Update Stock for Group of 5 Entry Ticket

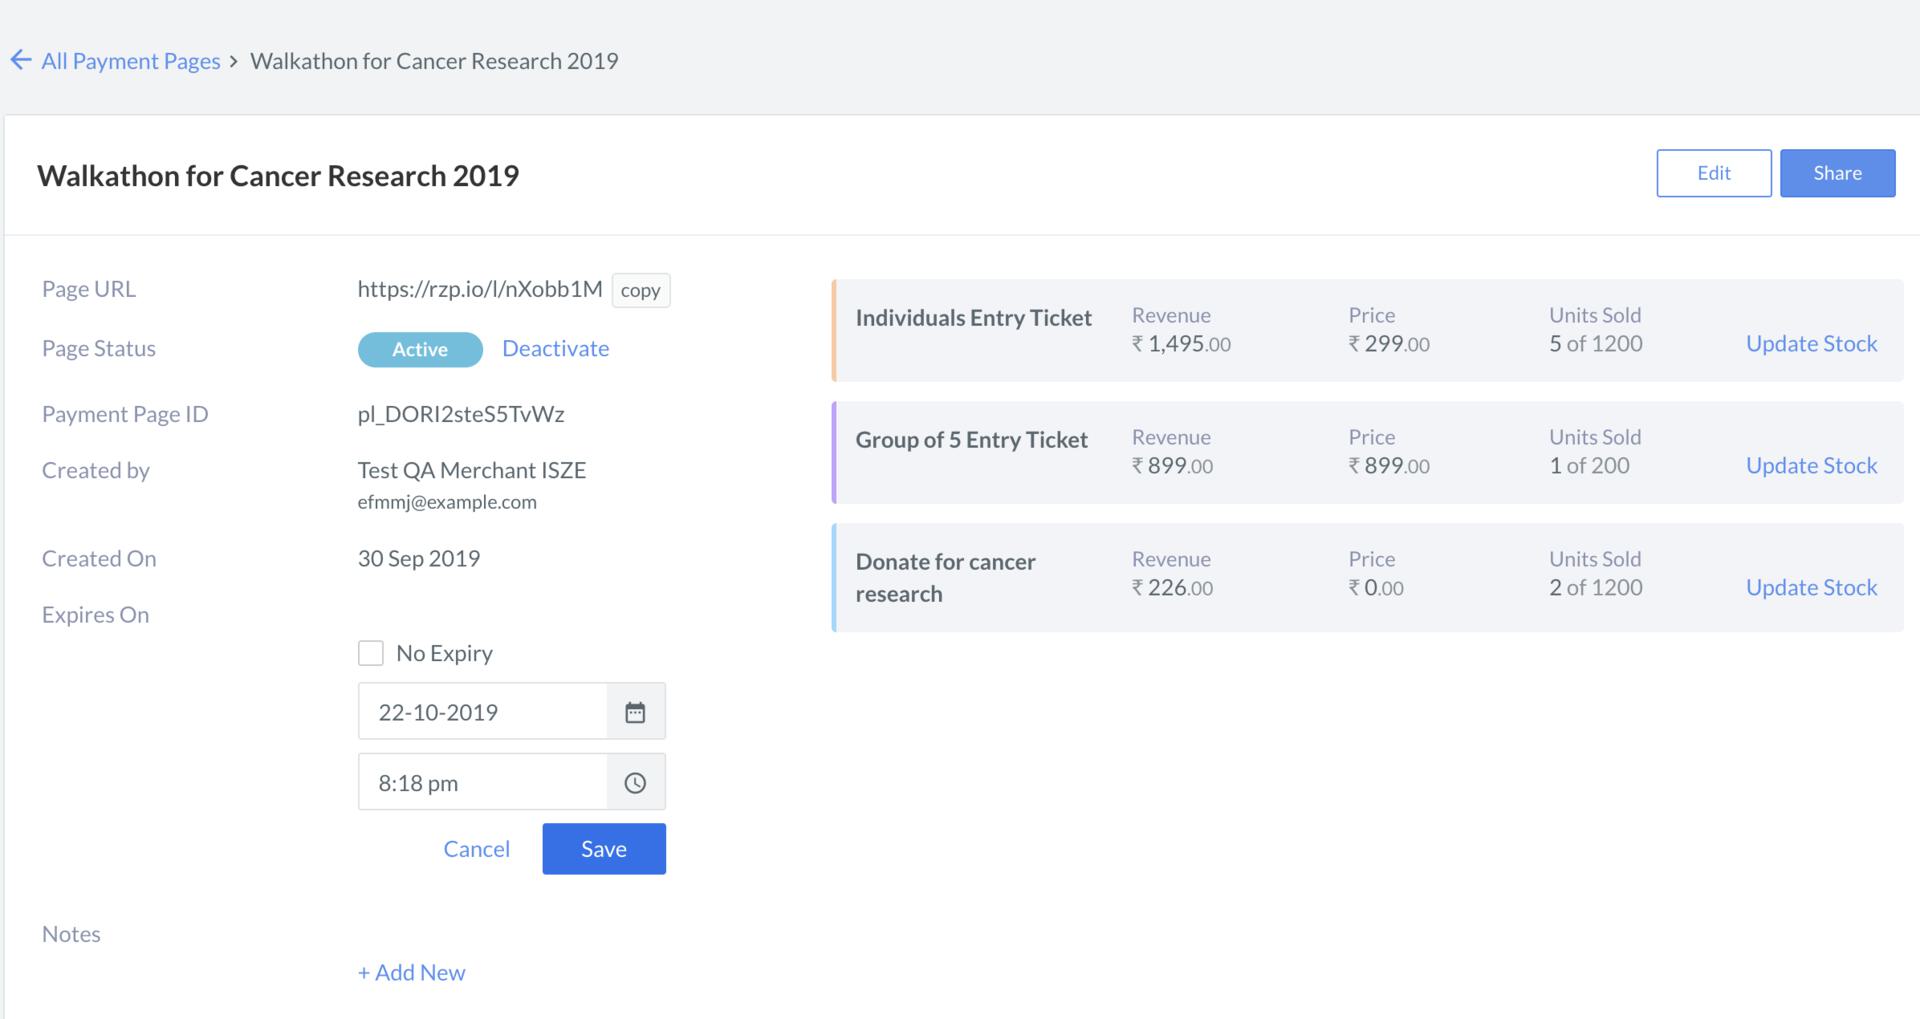click(1811, 465)
